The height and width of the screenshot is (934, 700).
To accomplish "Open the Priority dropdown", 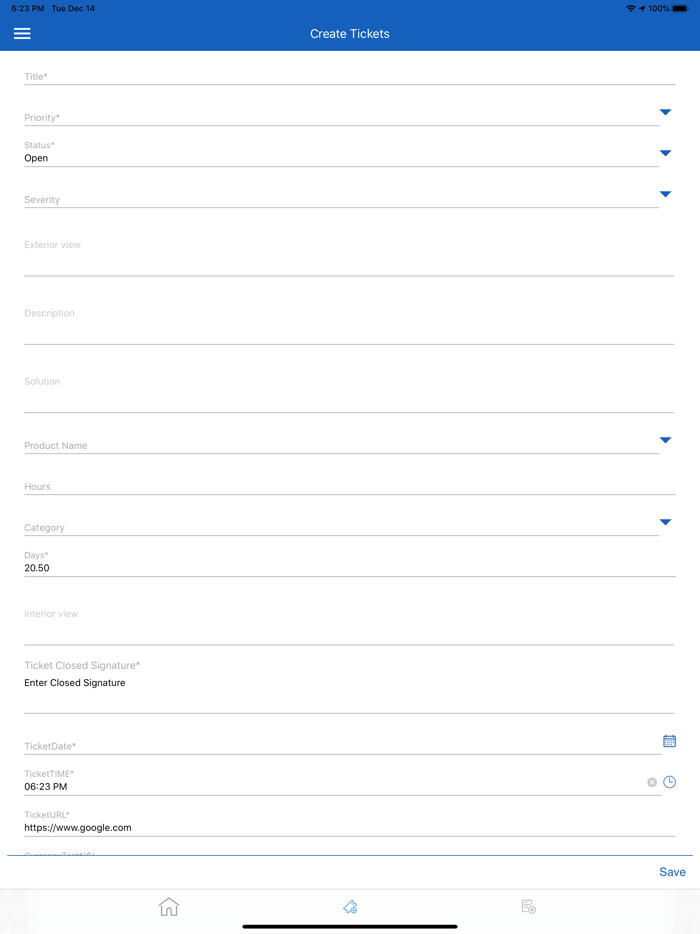I will (665, 112).
